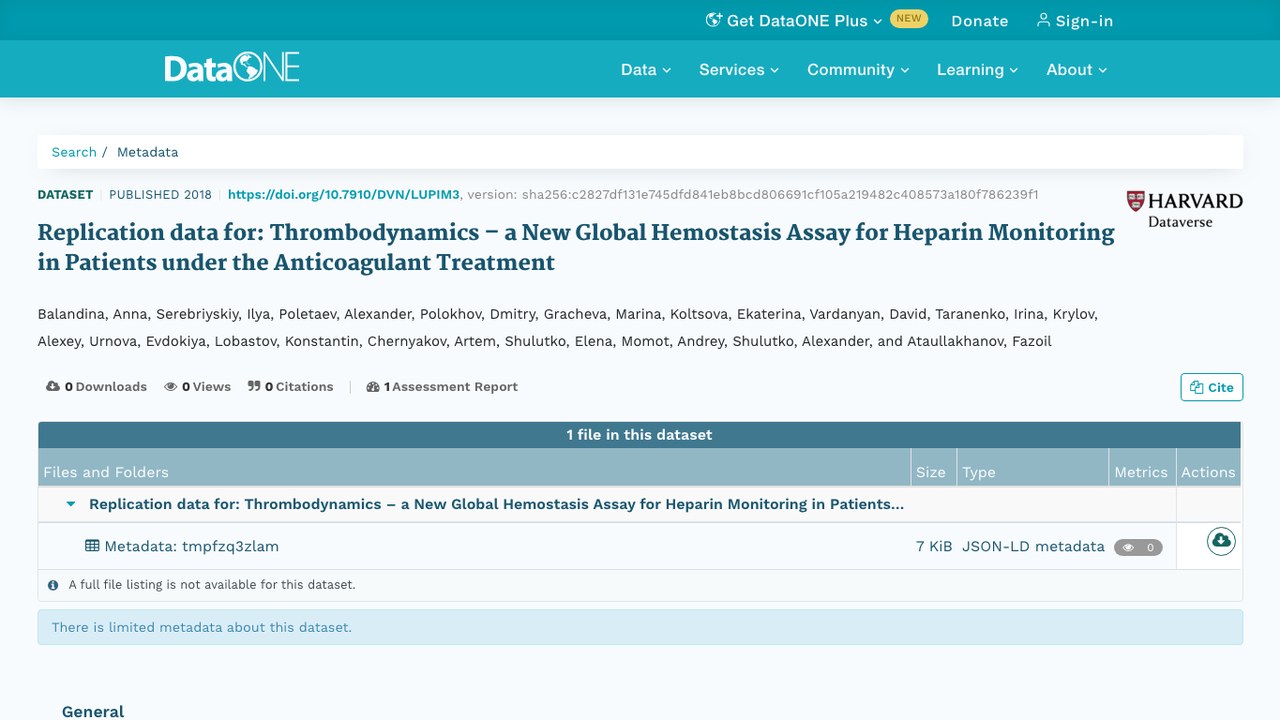Click the table icon next to Metadata: tmpfzq3zlam
Image resolution: width=1280 pixels, height=720 pixels.
(x=92, y=546)
